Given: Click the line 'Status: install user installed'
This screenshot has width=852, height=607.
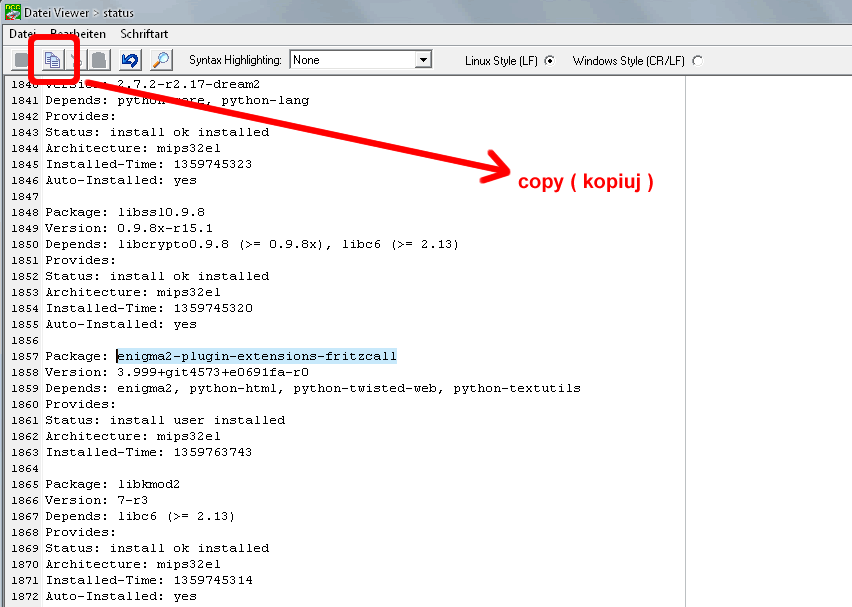Looking at the screenshot, I should pyautogui.click(x=165, y=420).
